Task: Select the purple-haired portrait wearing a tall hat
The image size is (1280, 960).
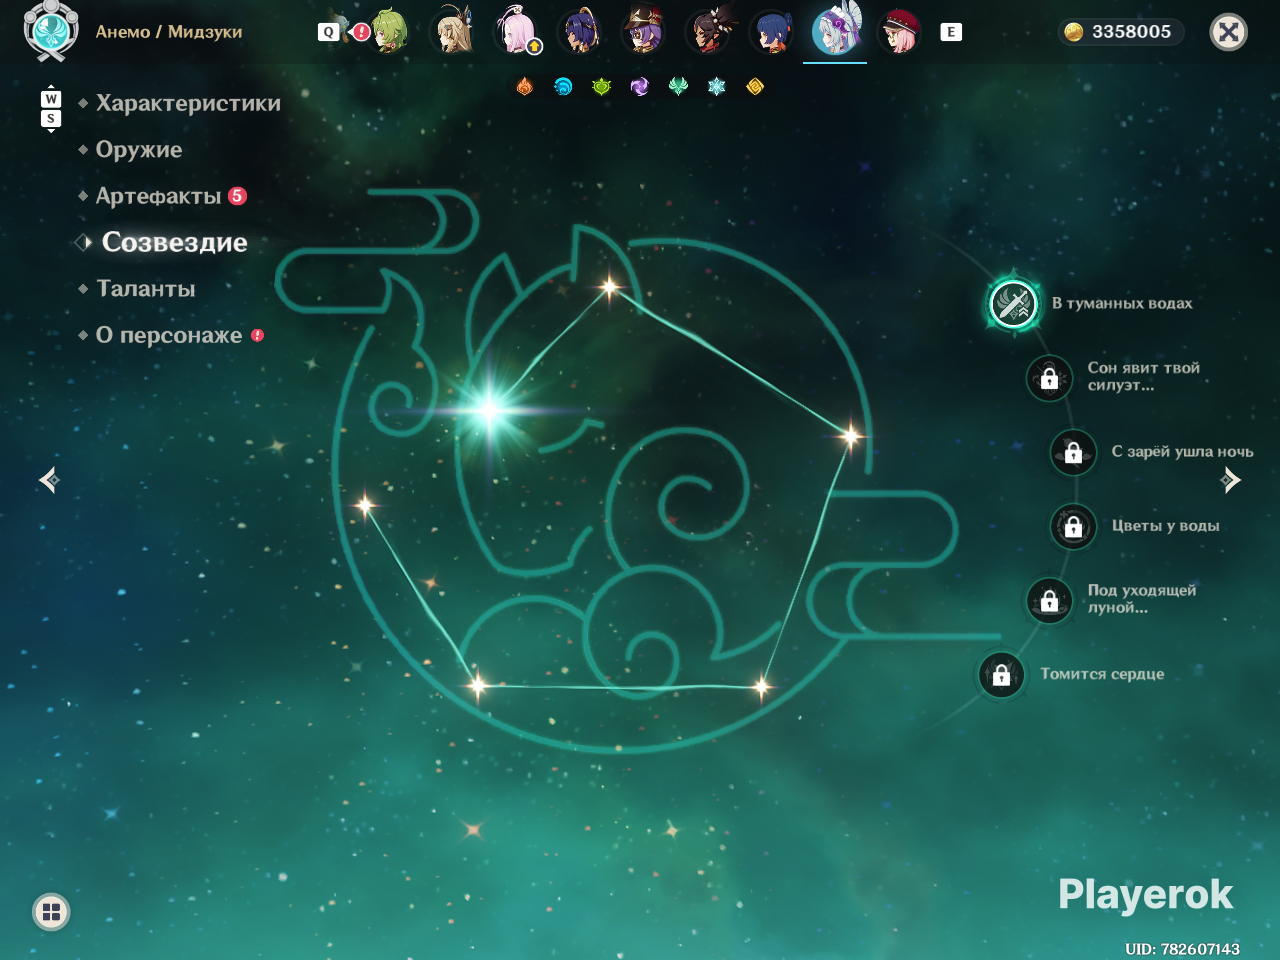Action: pos(644,31)
